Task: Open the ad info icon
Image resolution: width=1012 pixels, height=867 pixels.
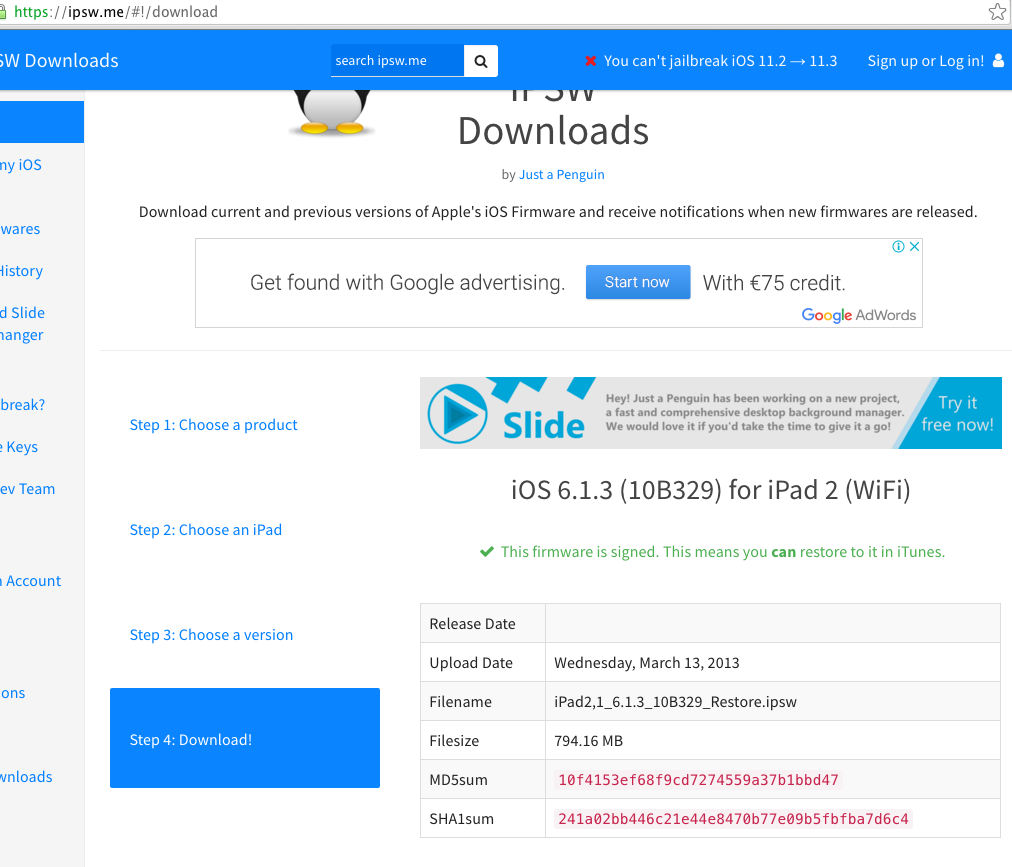Action: 898,247
